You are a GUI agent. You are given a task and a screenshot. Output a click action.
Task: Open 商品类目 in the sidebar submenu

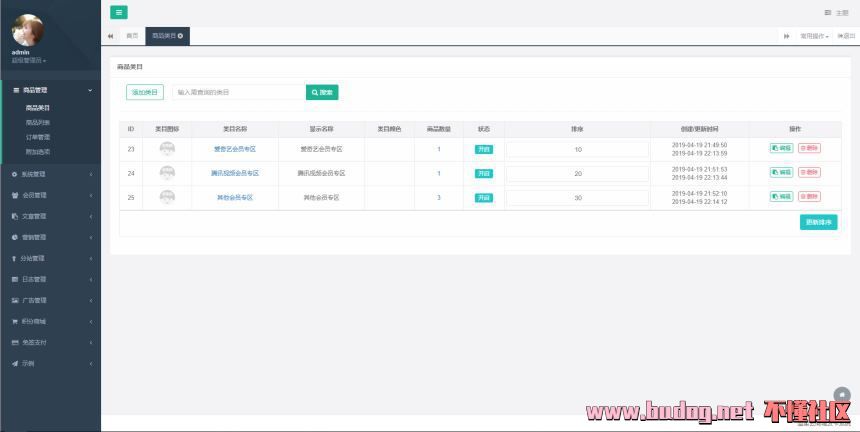click(x=38, y=108)
